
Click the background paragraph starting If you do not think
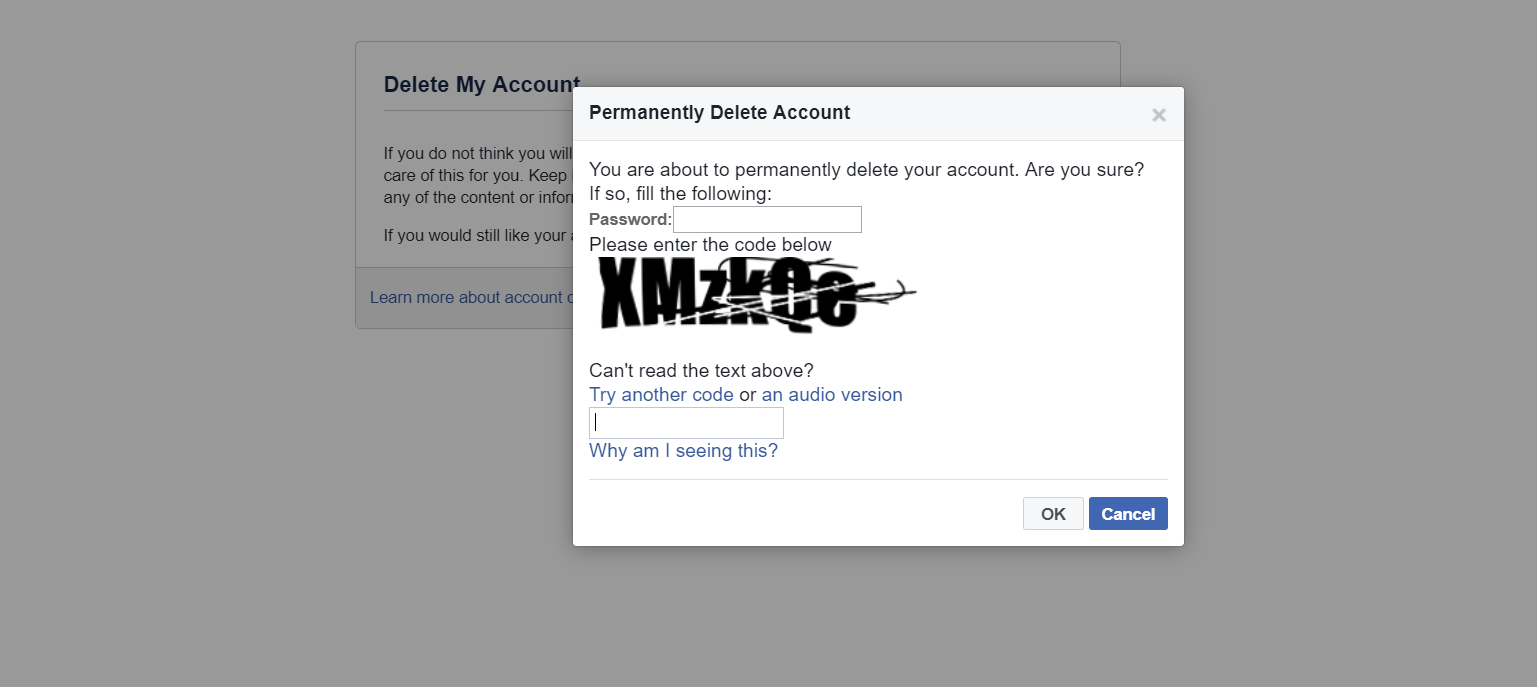tap(478, 175)
